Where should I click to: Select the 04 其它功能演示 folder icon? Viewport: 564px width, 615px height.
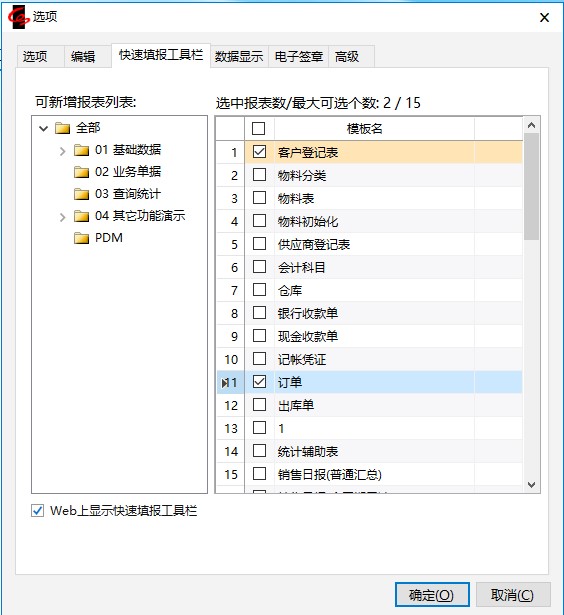(81, 216)
